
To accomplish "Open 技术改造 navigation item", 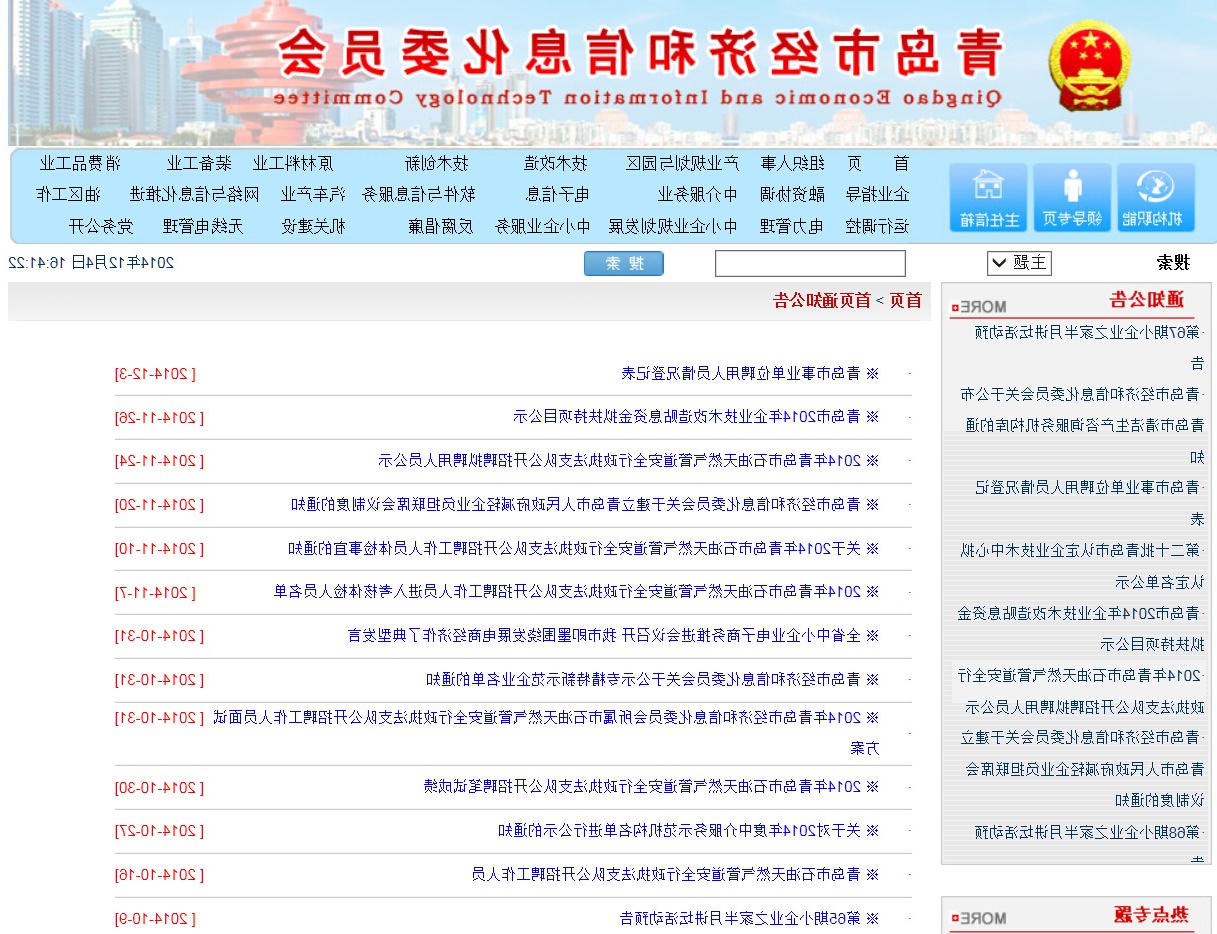I will 556,164.
